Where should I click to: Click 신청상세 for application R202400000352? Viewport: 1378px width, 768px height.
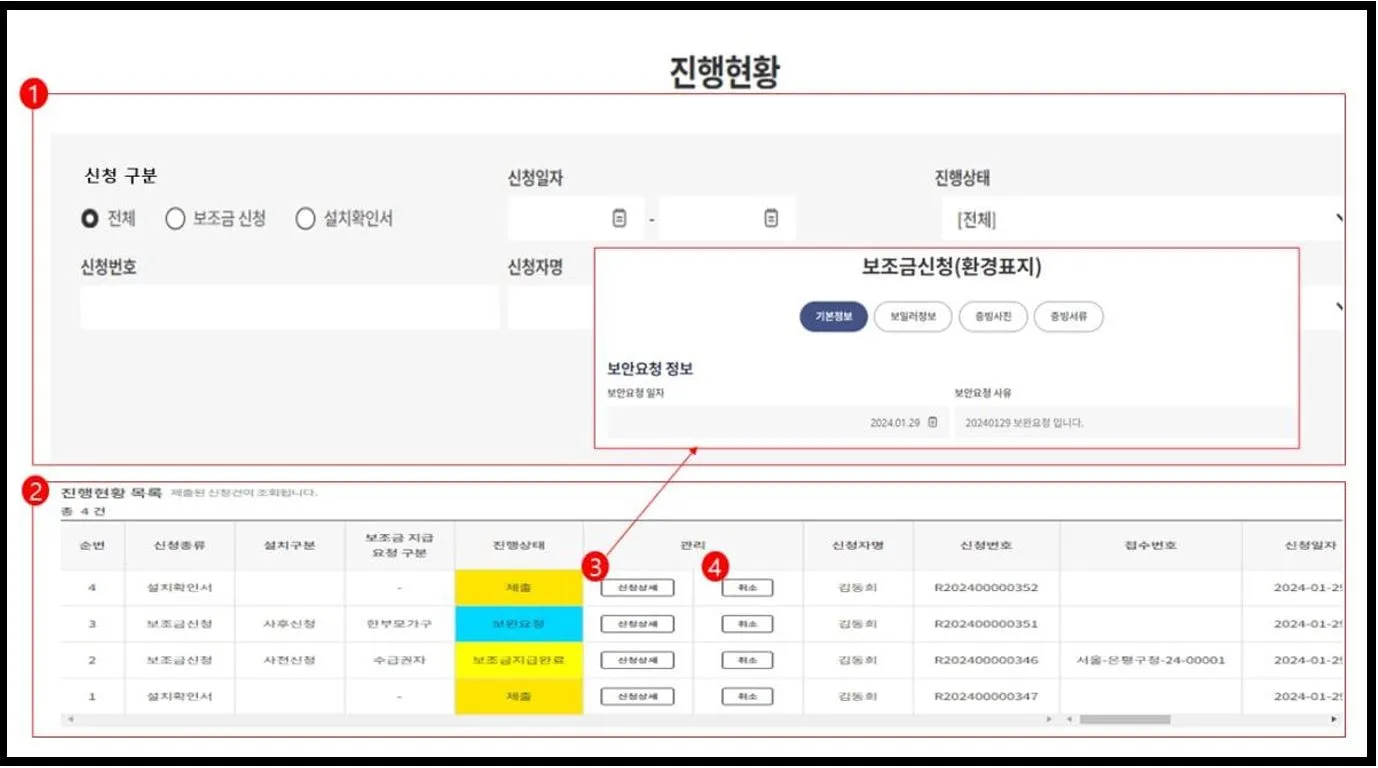637,587
